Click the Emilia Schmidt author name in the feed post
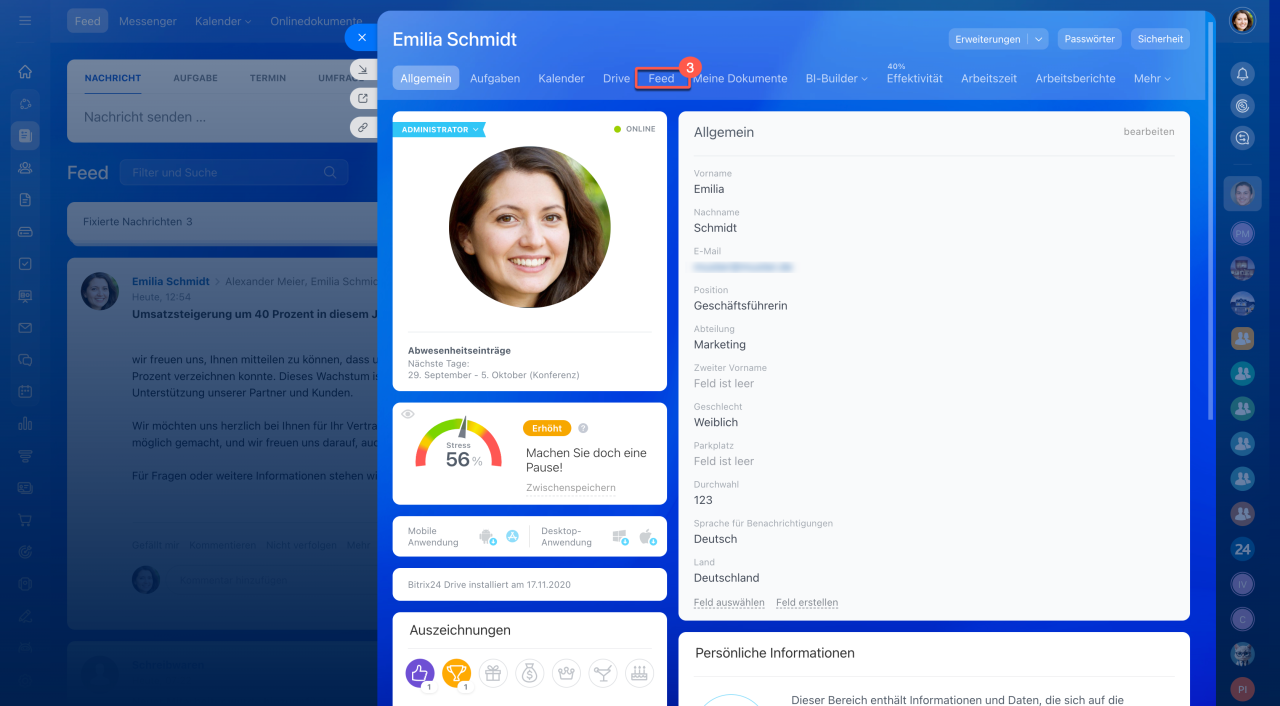Image resolution: width=1280 pixels, height=706 pixels. coord(171,282)
